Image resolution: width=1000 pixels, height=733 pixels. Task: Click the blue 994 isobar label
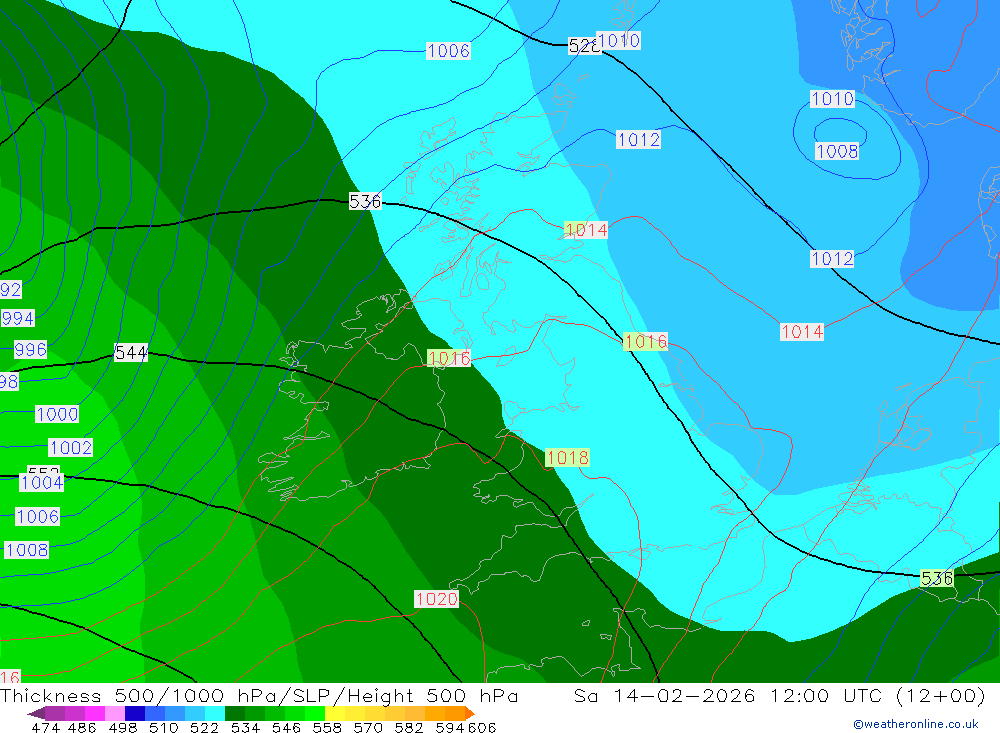tap(18, 318)
